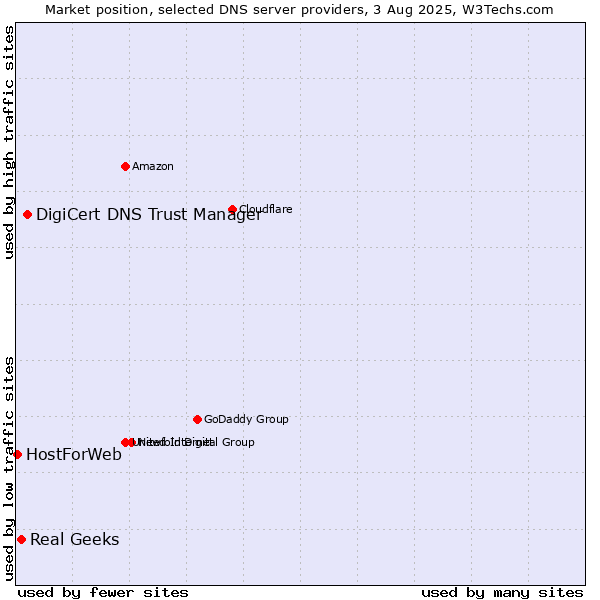Select the 'HostForWeb' label text
600x600 pixels.
74,455
